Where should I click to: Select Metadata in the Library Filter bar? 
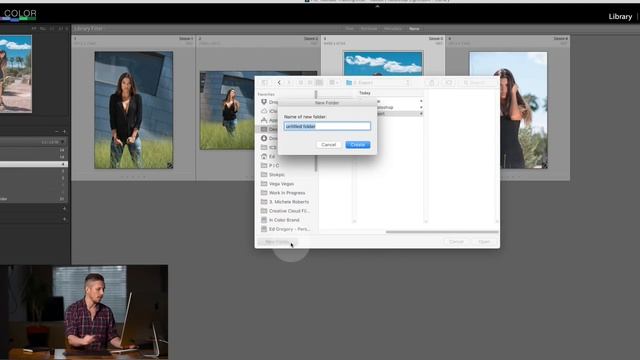tap(393, 29)
